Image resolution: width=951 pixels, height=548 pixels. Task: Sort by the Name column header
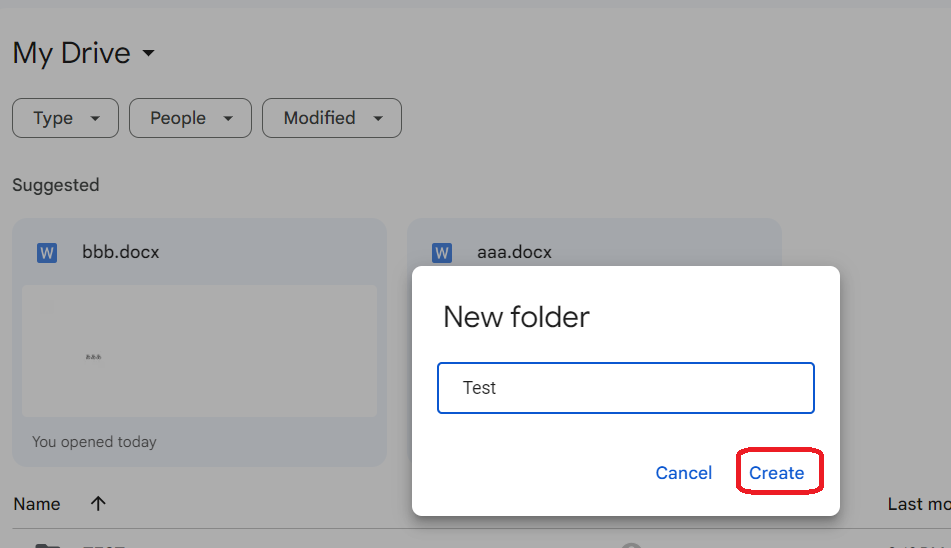point(37,504)
